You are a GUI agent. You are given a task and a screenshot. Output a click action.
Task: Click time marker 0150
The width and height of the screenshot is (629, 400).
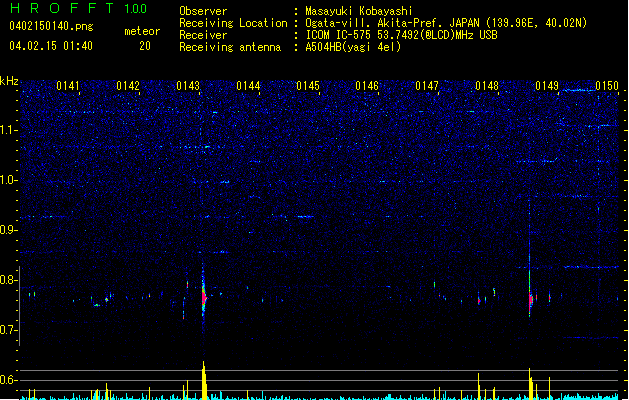607,86
